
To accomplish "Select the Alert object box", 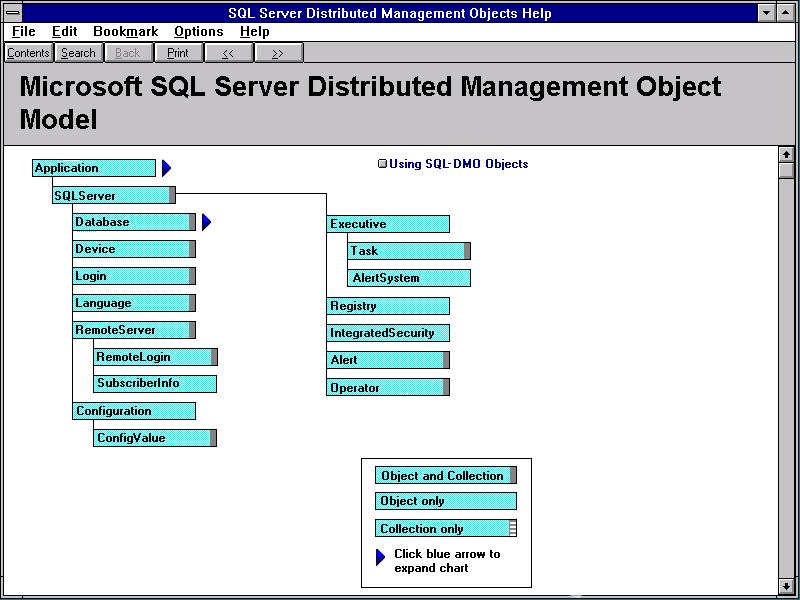I will (x=388, y=360).
